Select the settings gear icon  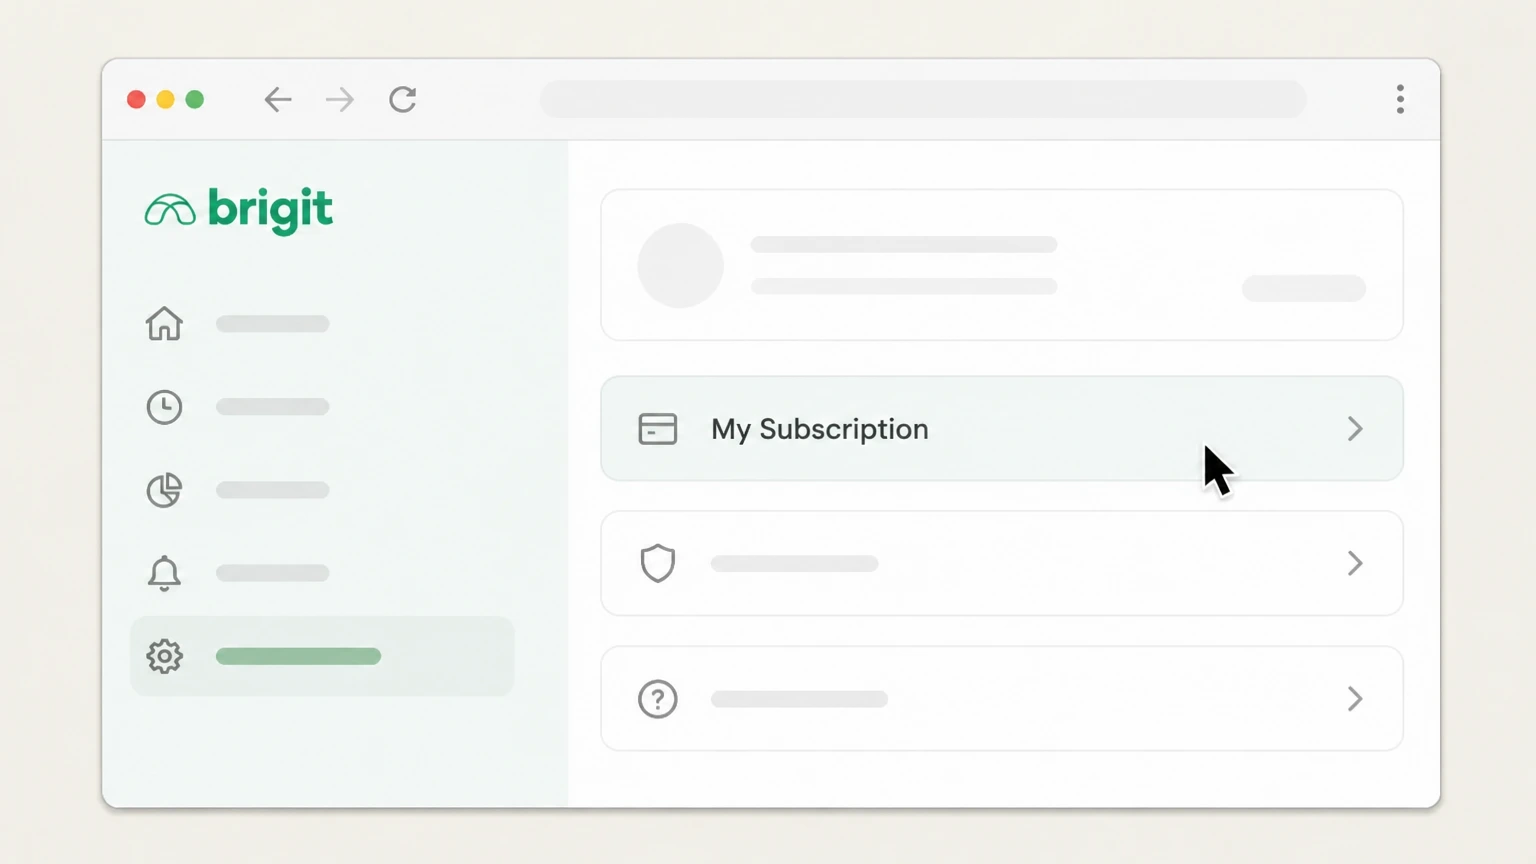pos(164,656)
